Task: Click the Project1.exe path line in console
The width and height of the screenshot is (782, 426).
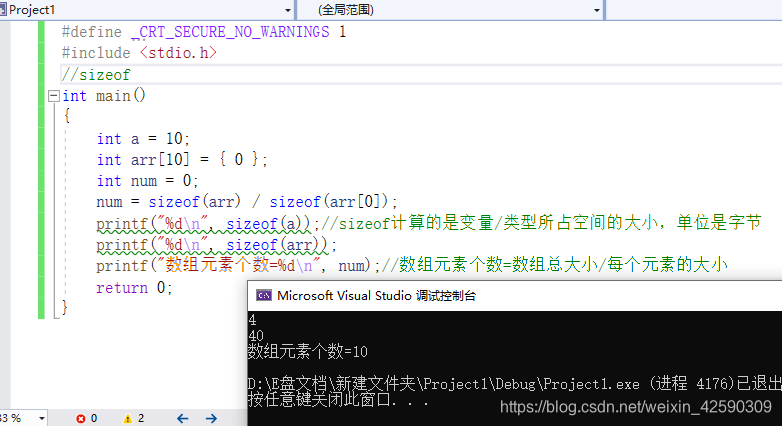Action: click(515, 384)
